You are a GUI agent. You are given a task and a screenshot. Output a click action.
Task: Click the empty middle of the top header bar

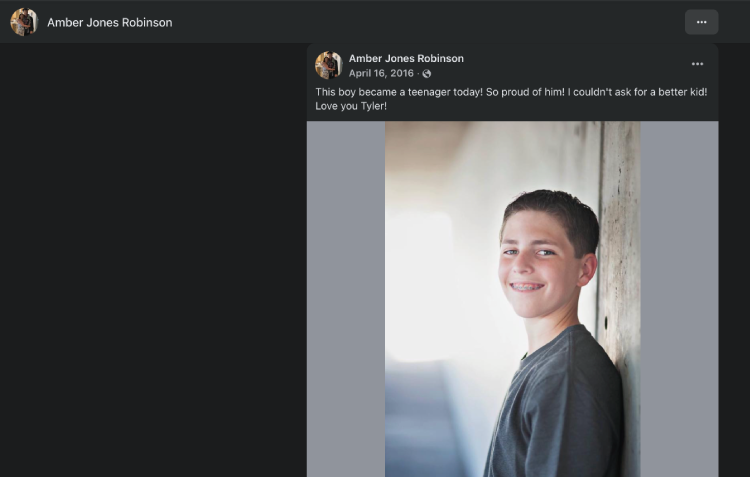(428, 22)
